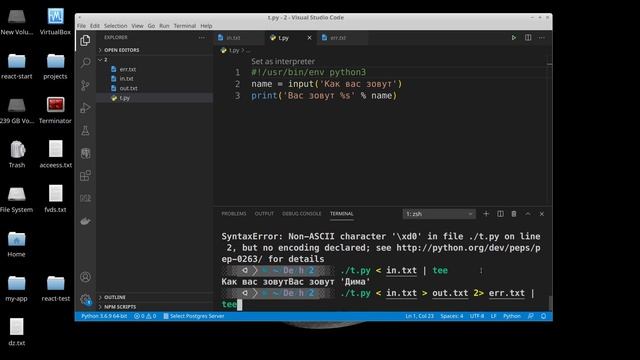
Task: Open Selection menu
Action: (x=116, y=26)
